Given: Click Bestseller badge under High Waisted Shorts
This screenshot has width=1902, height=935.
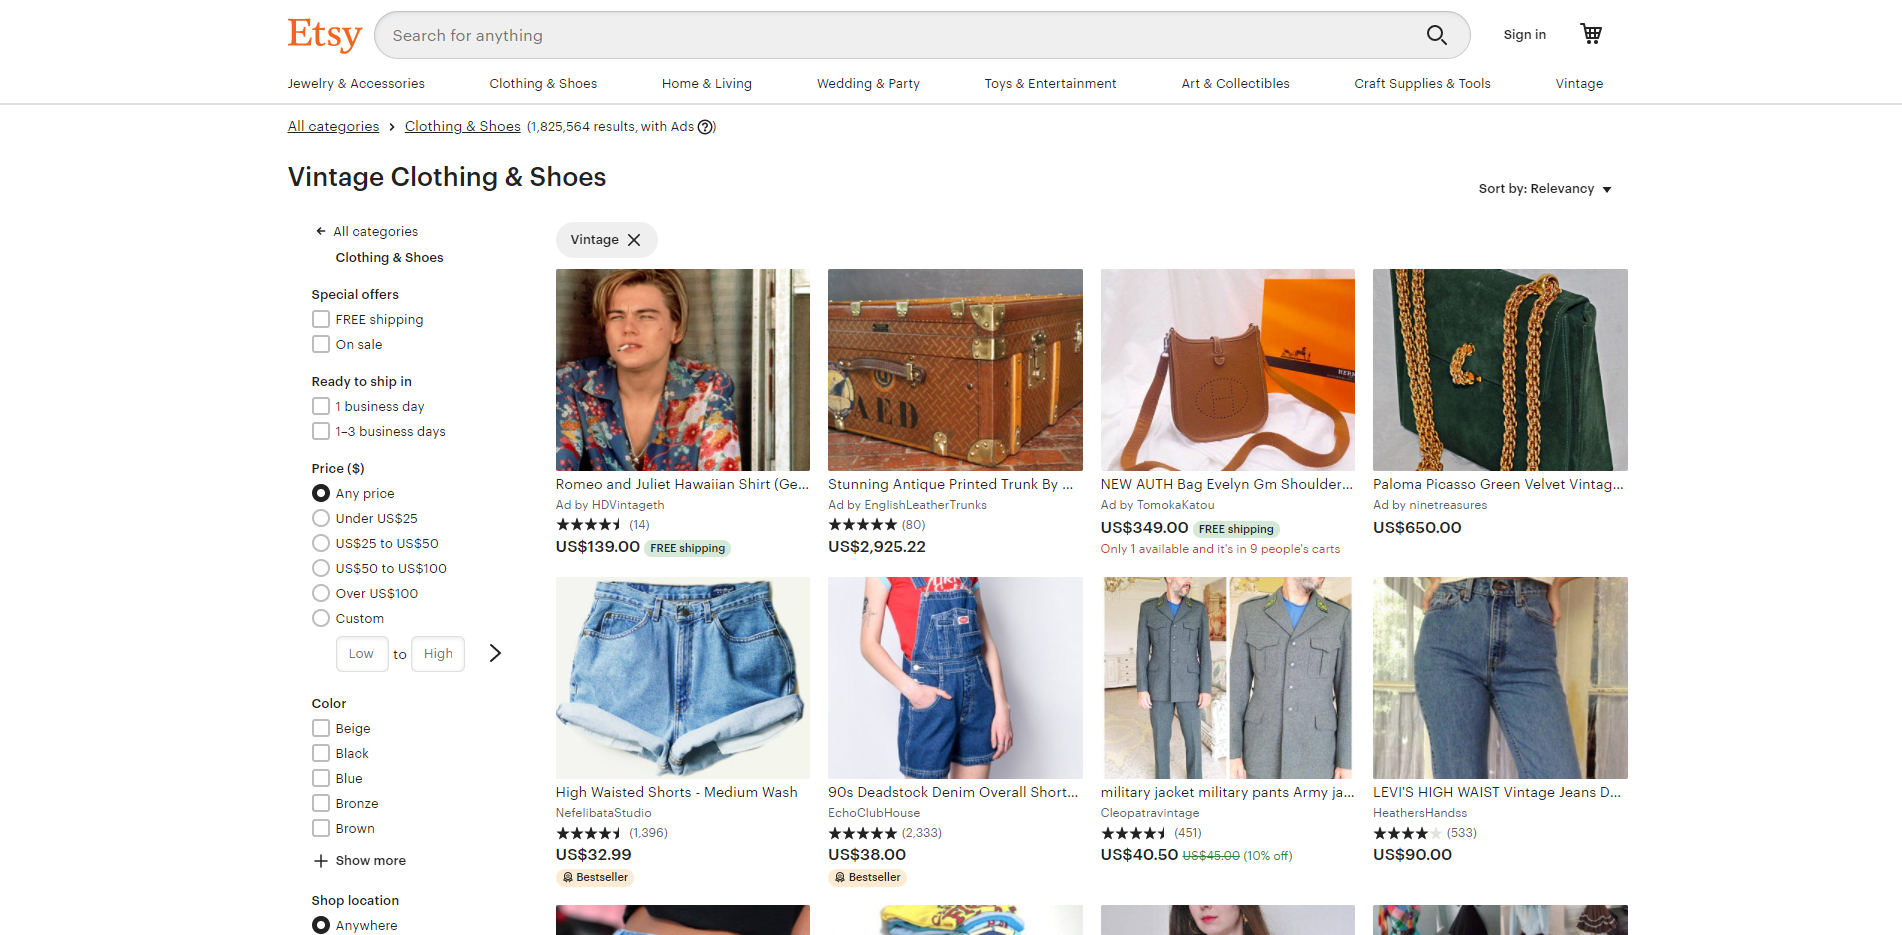Looking at the screenshot, I should pyautogui.click(x=595, y=877).
